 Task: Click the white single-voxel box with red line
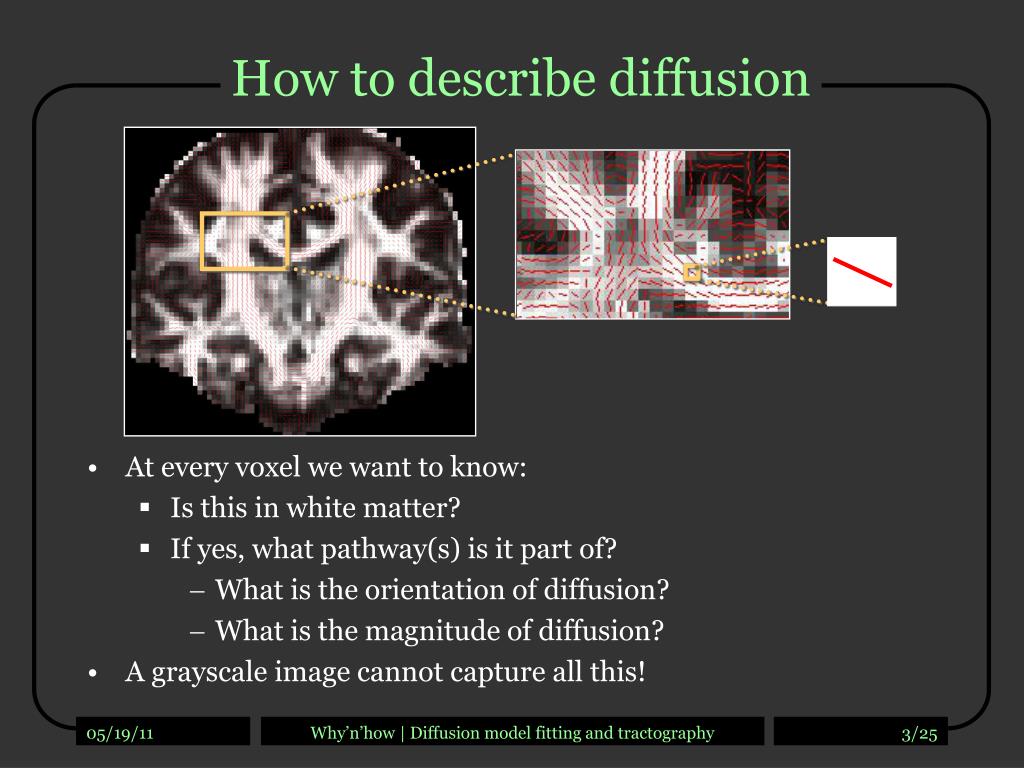(x=861, y=272)
